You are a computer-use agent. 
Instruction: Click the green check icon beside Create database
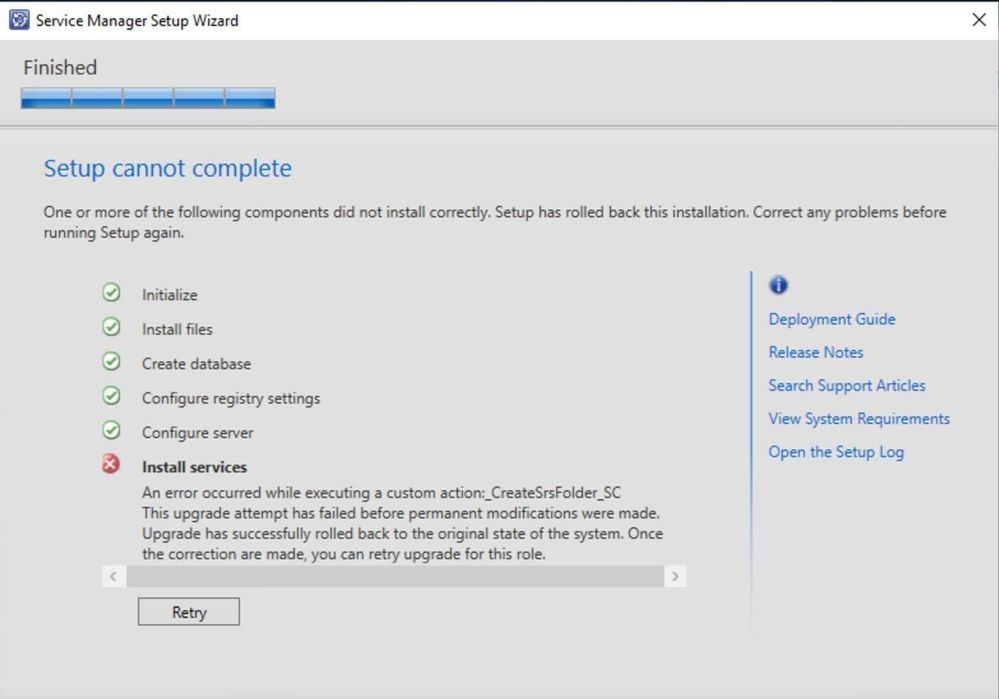pos(111,361)
